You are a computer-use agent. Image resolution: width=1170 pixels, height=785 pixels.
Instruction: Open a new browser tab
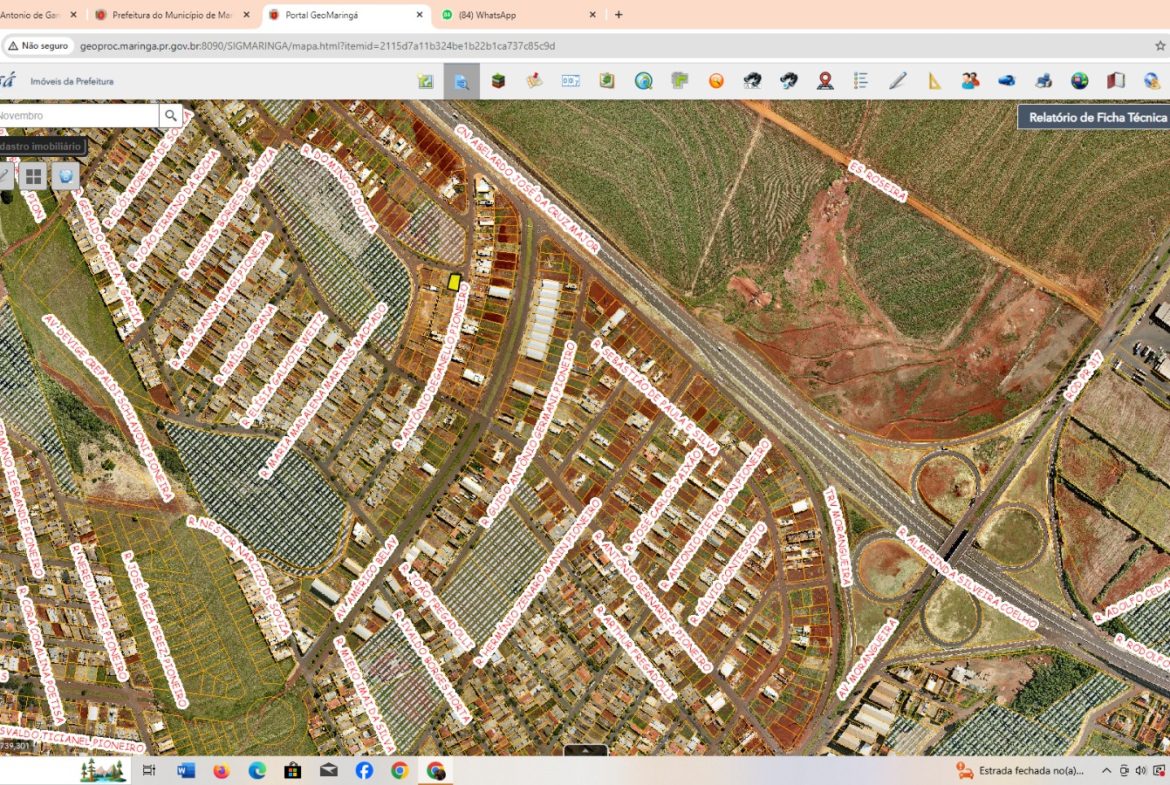619,15
